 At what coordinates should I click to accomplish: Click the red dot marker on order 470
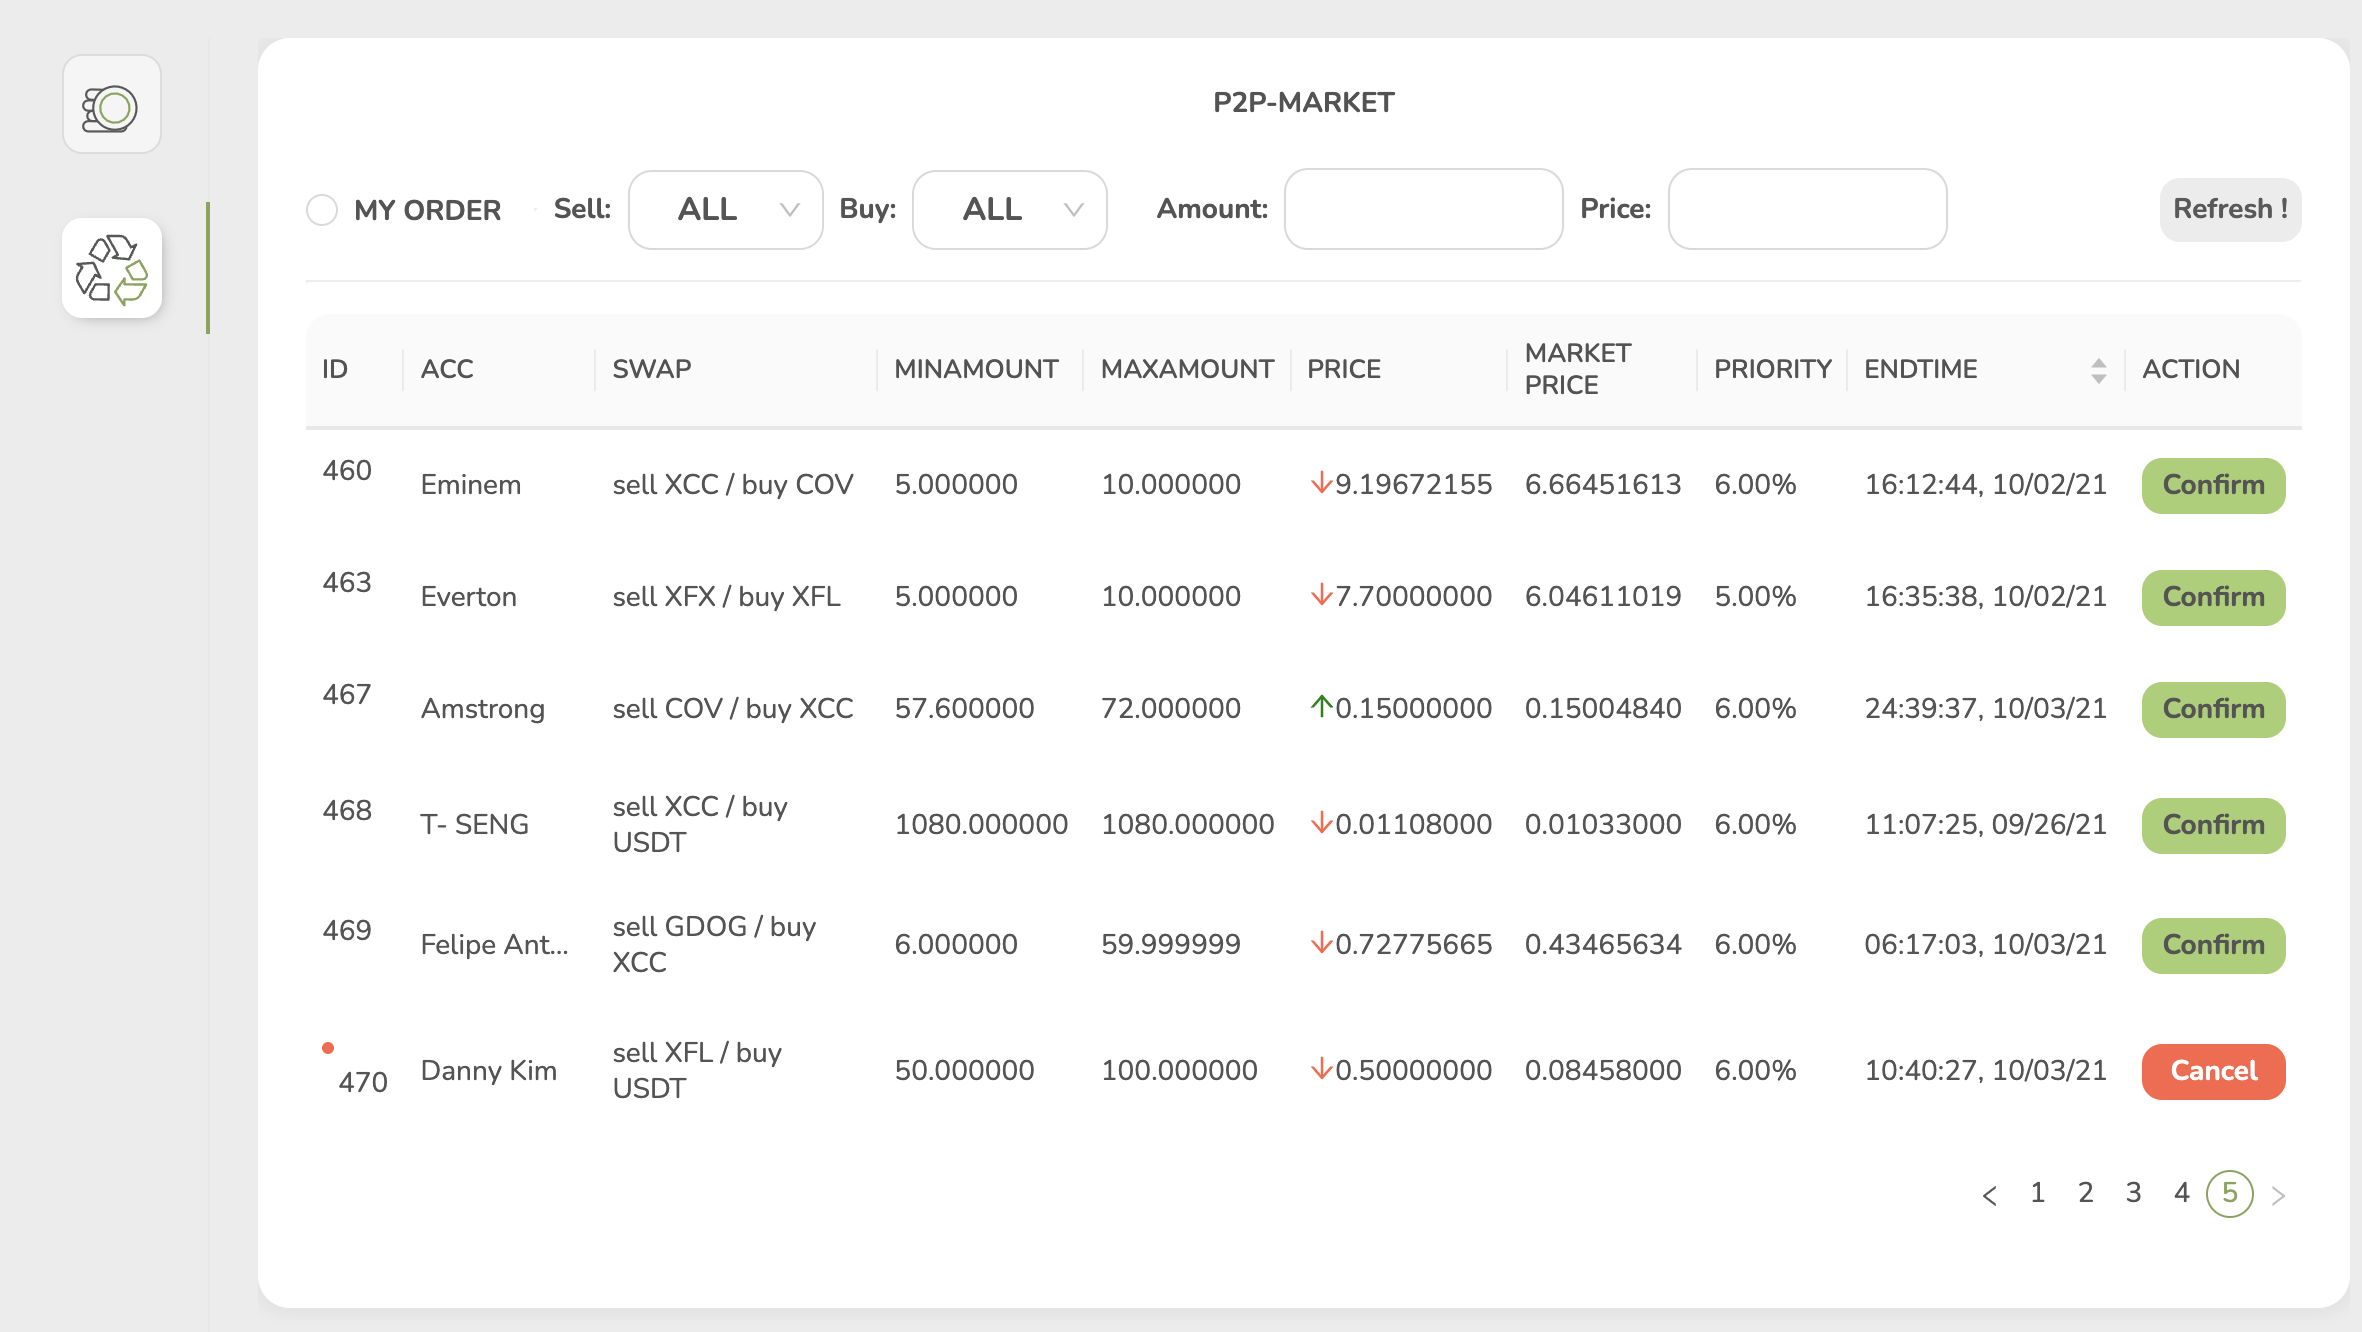tap(328, 1048)
